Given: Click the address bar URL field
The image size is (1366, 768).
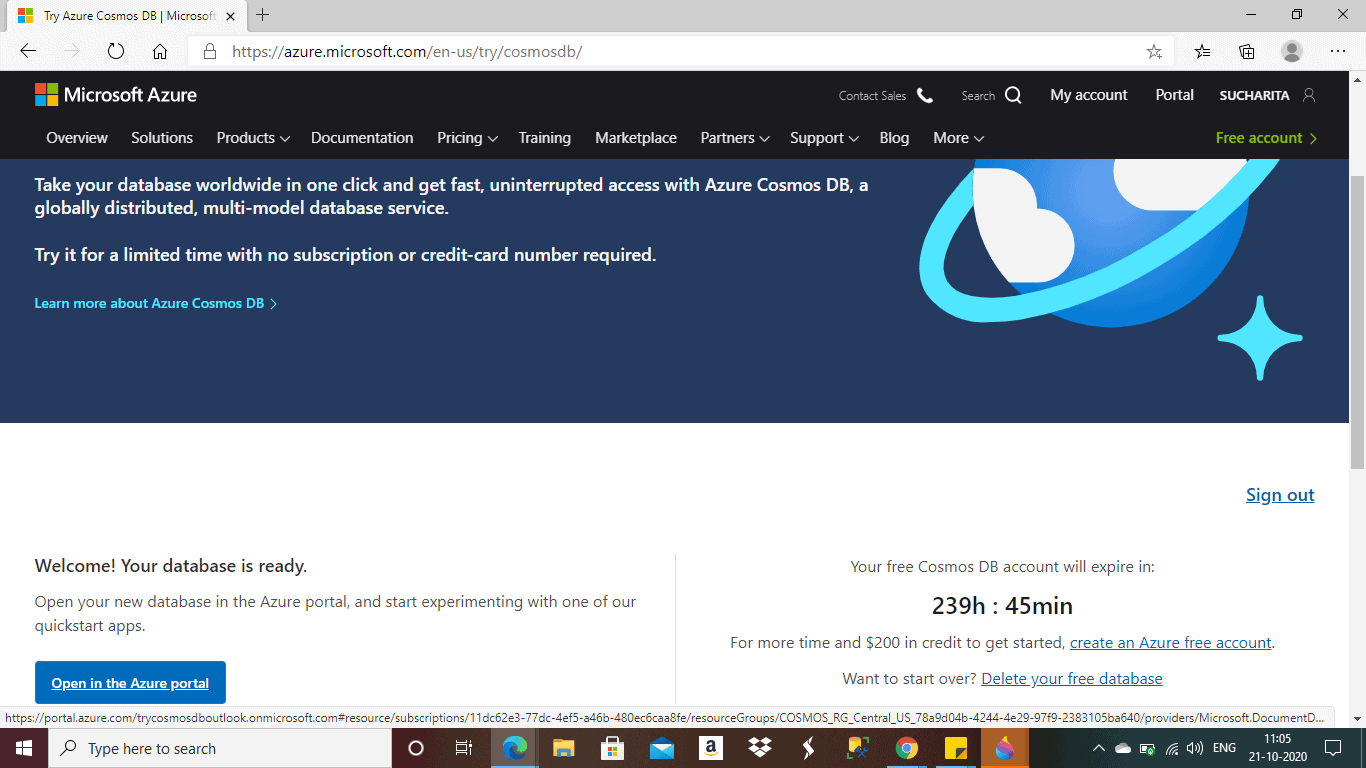Looking at the screenshot, I should (x=680, y=51).
